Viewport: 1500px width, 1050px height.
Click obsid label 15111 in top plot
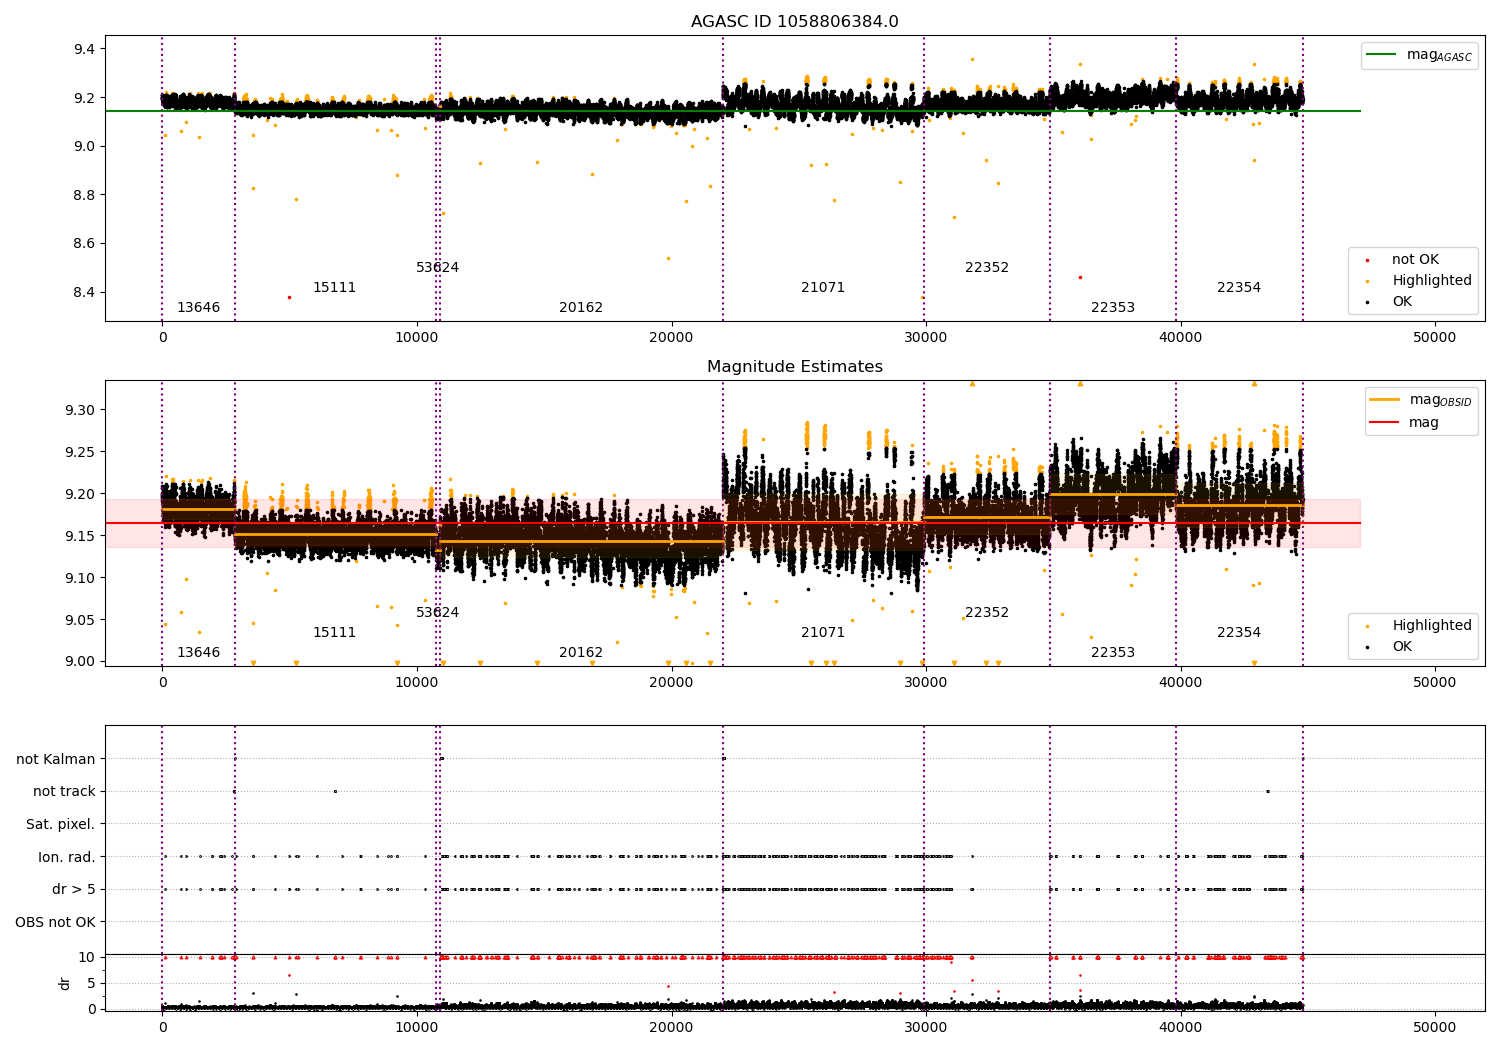334,288
